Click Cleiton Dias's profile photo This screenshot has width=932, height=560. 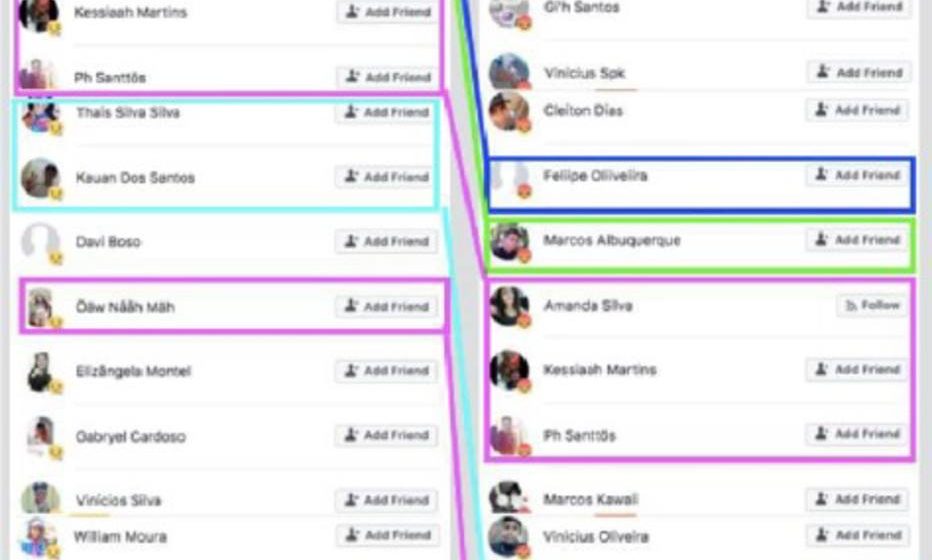[x=509, y=111]
